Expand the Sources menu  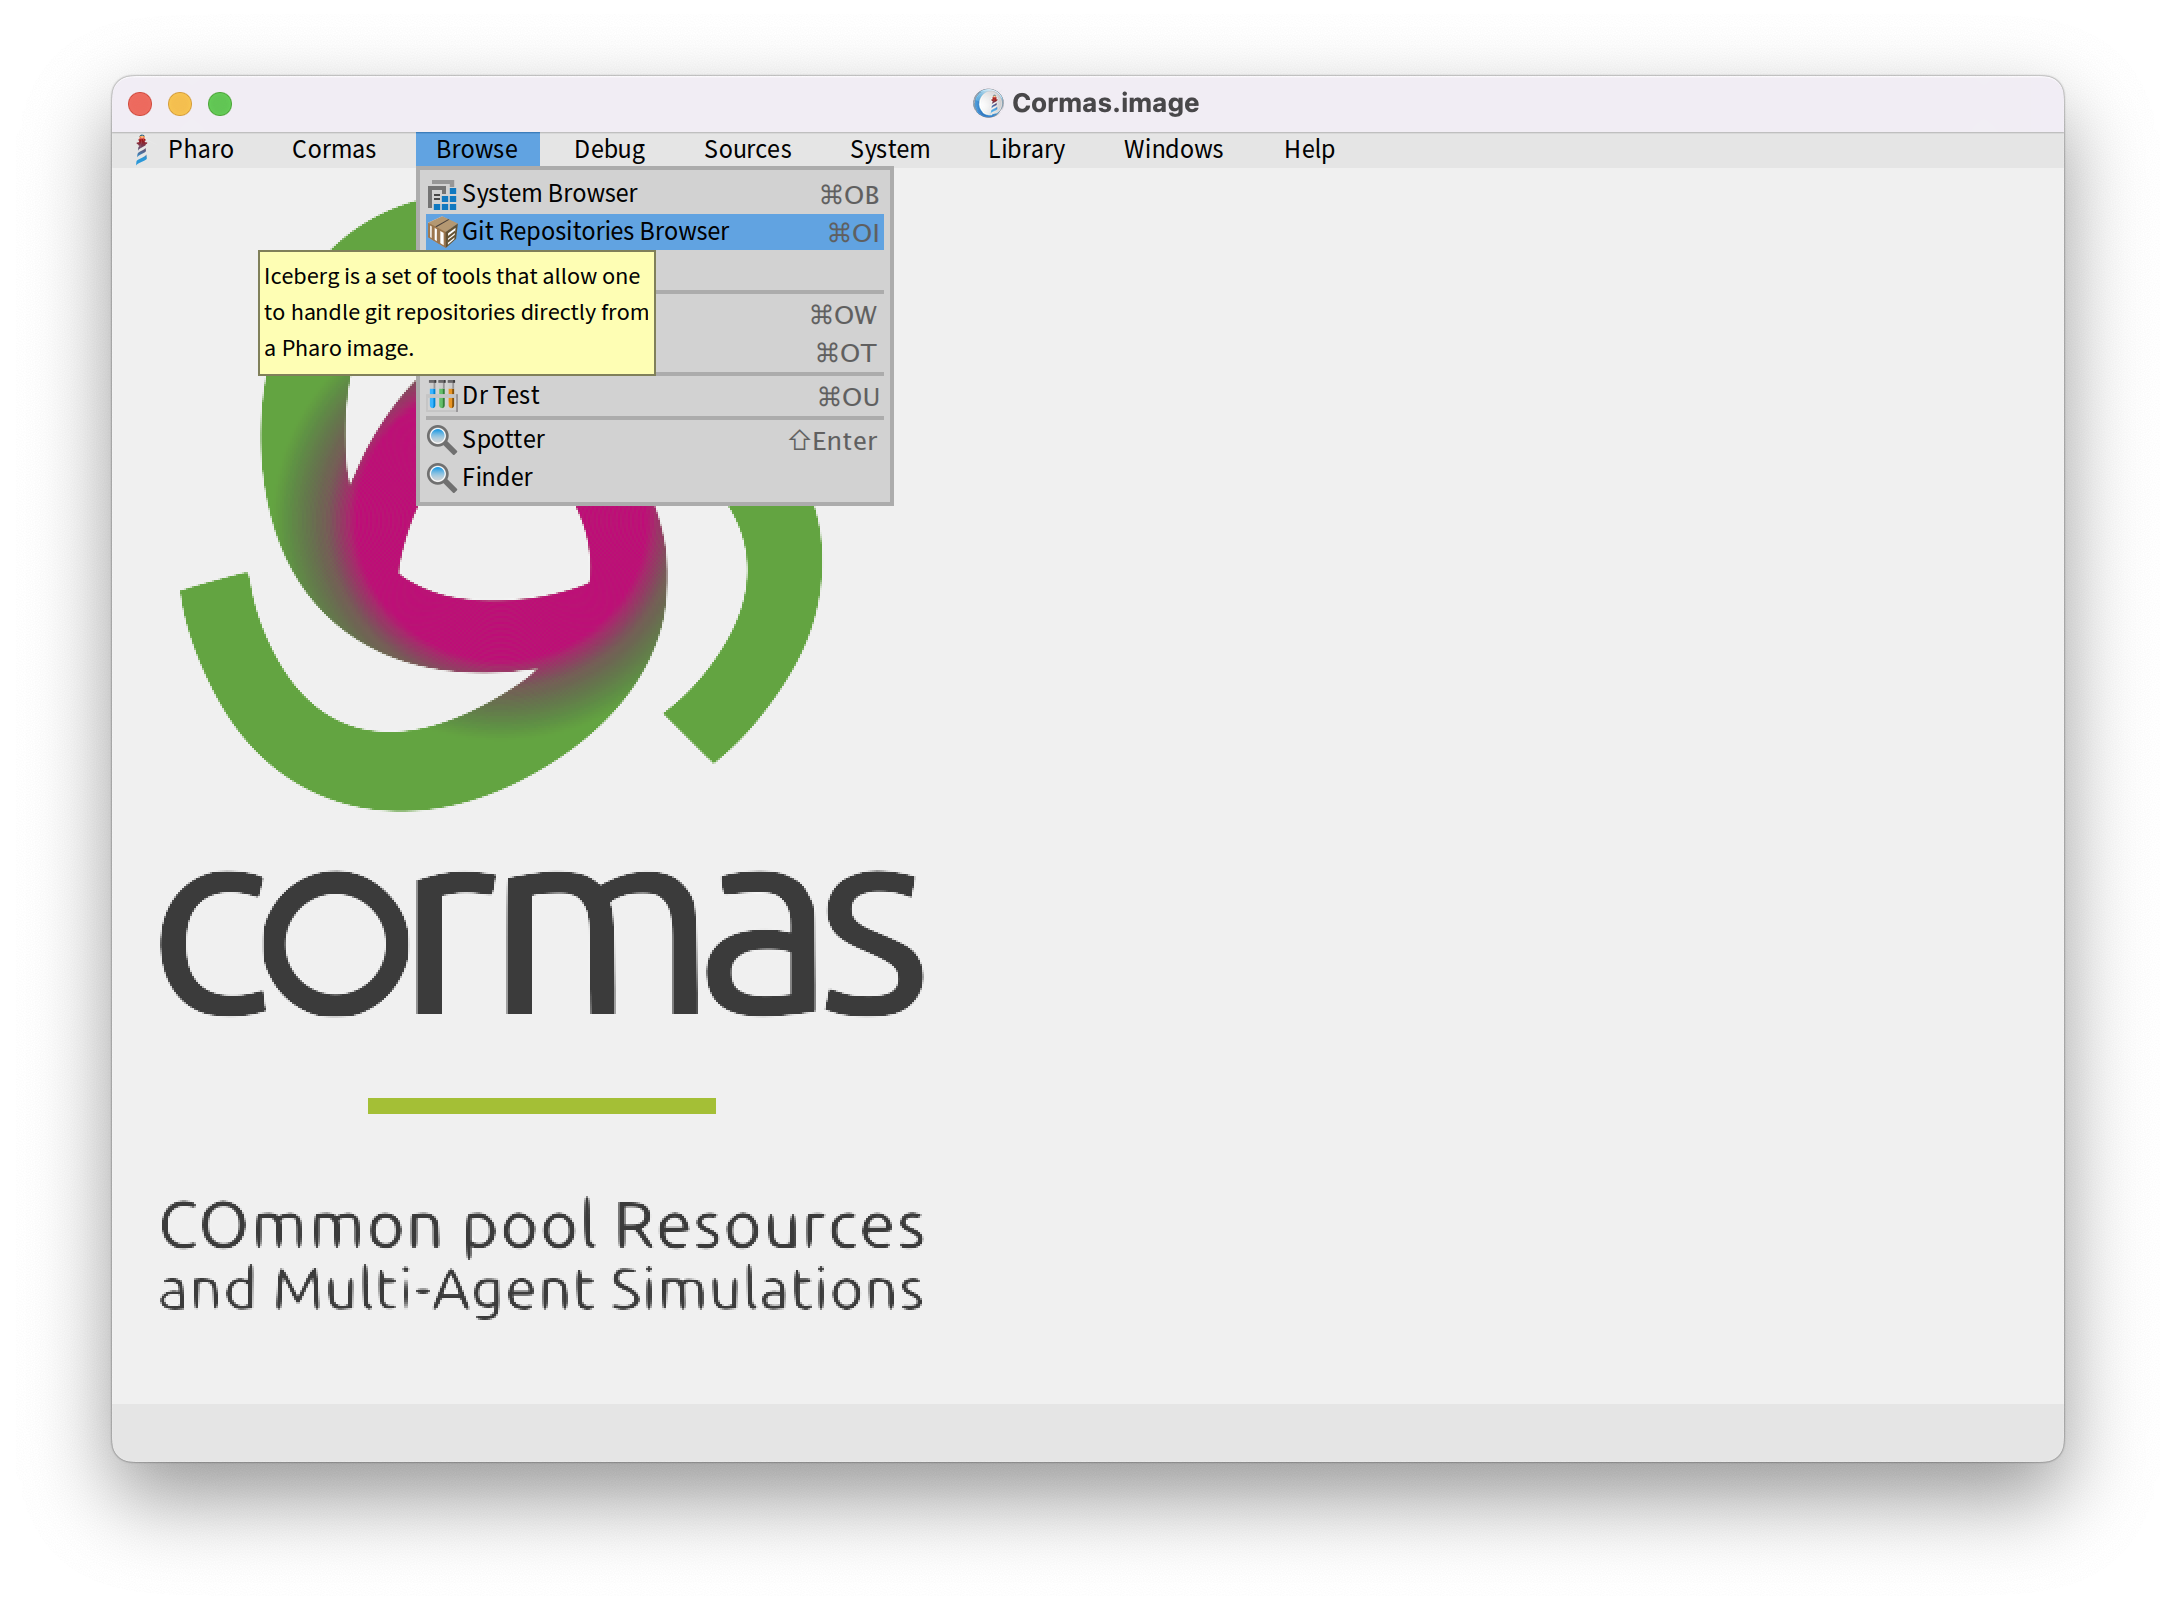click(x=747, y=150)
